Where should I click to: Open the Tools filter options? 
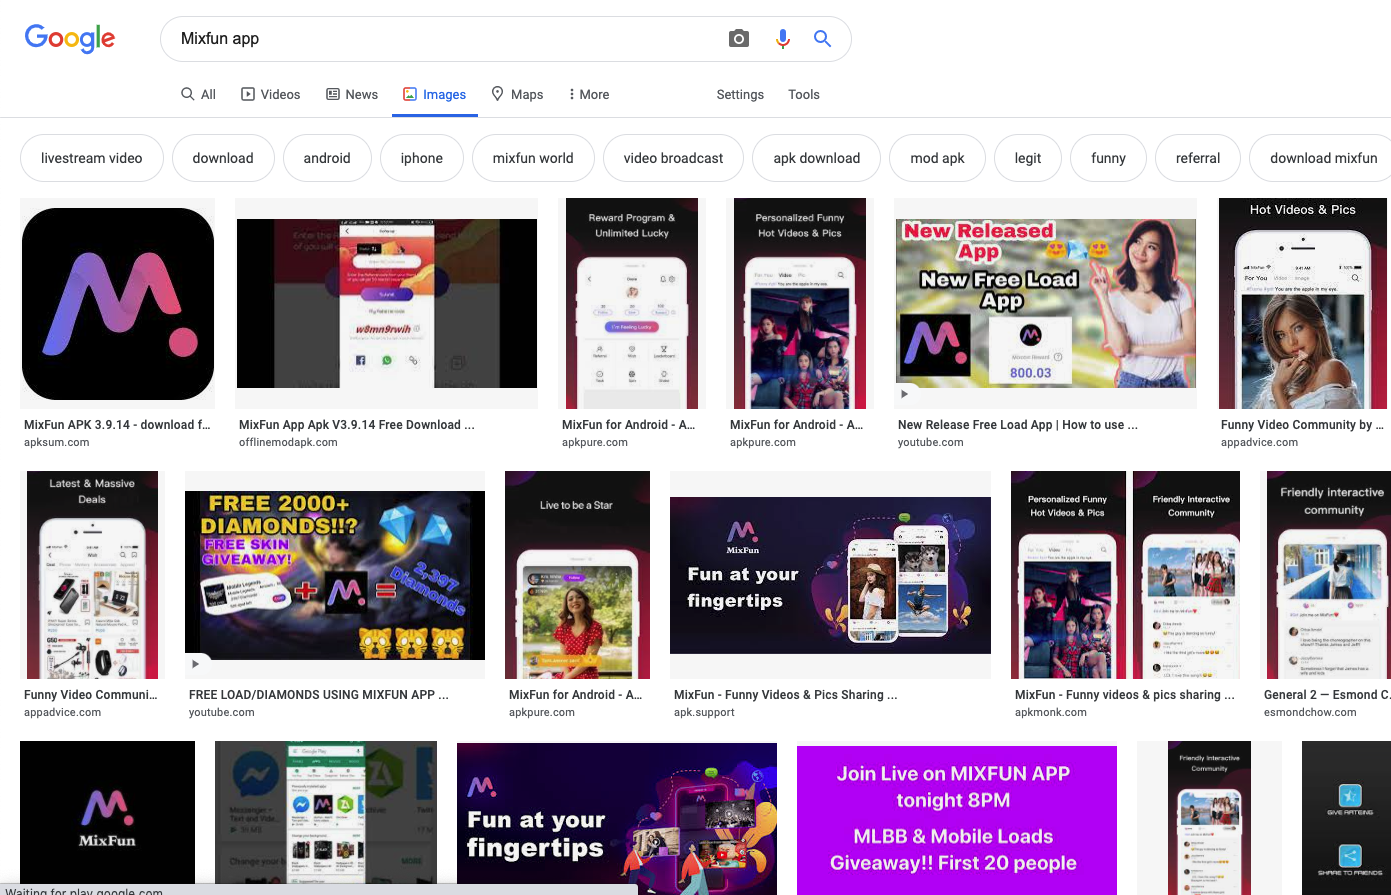tap(803, 94)
